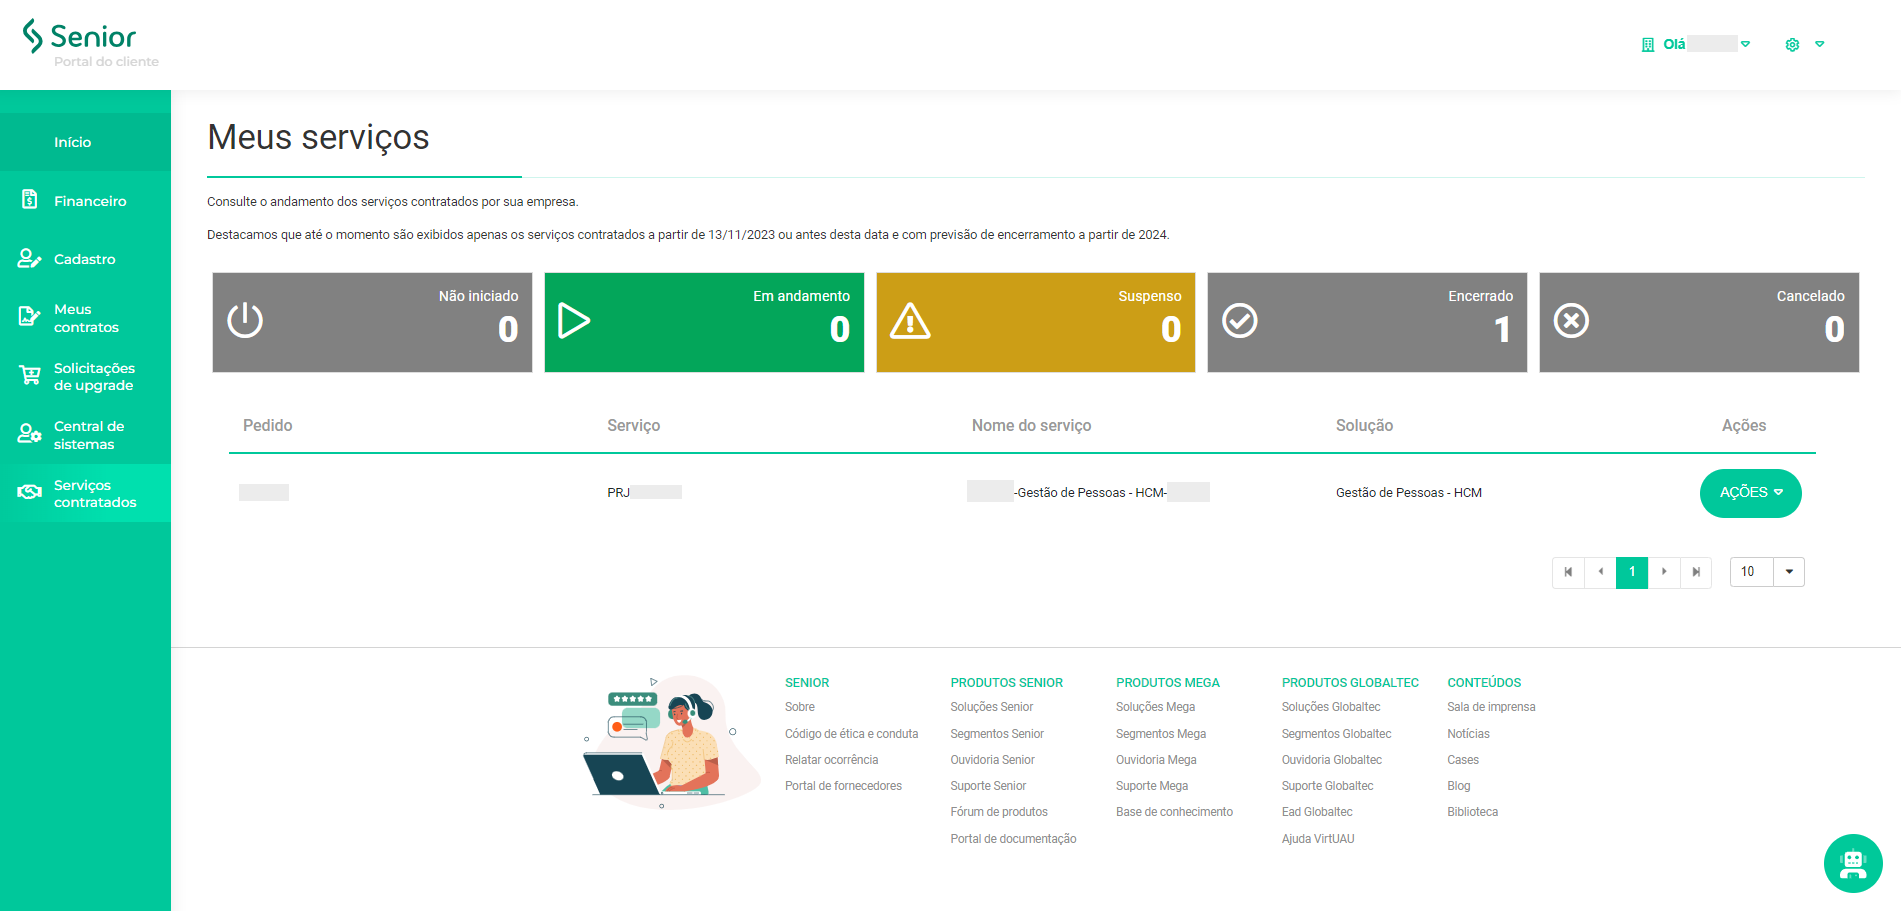The width and height of the screenshot is (1901, 911).
Task: Open Portal de fornecedores link
Action: pos(843,786)
